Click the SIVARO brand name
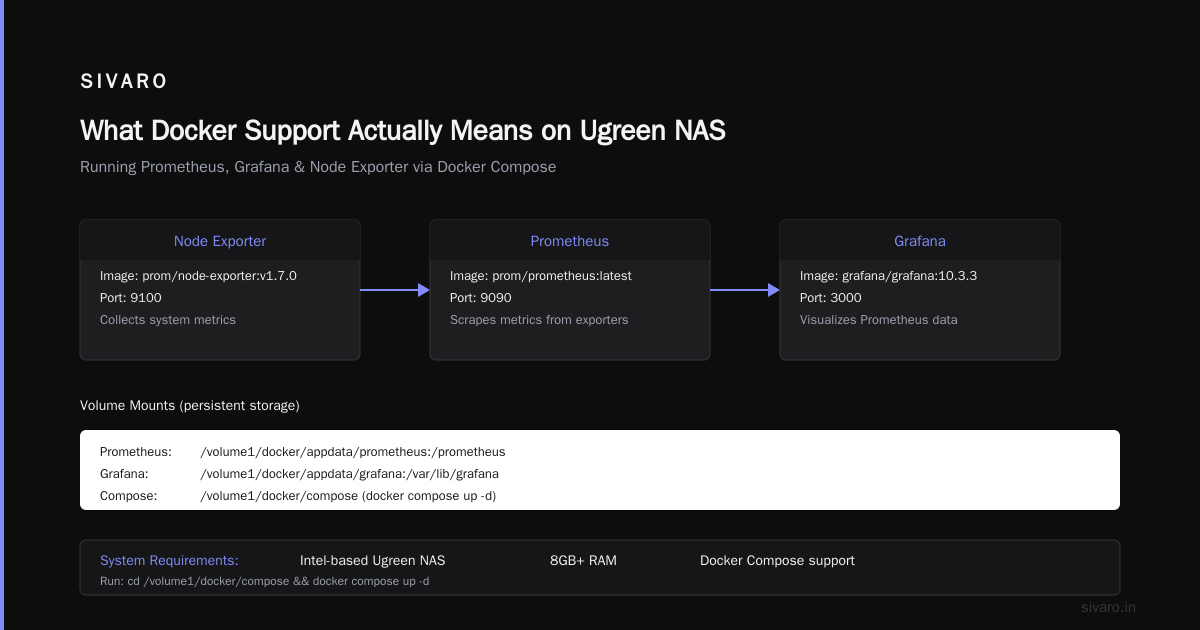Image resolution: width=1200 pixels, height=630 pixels. click(x=124, y=82)
